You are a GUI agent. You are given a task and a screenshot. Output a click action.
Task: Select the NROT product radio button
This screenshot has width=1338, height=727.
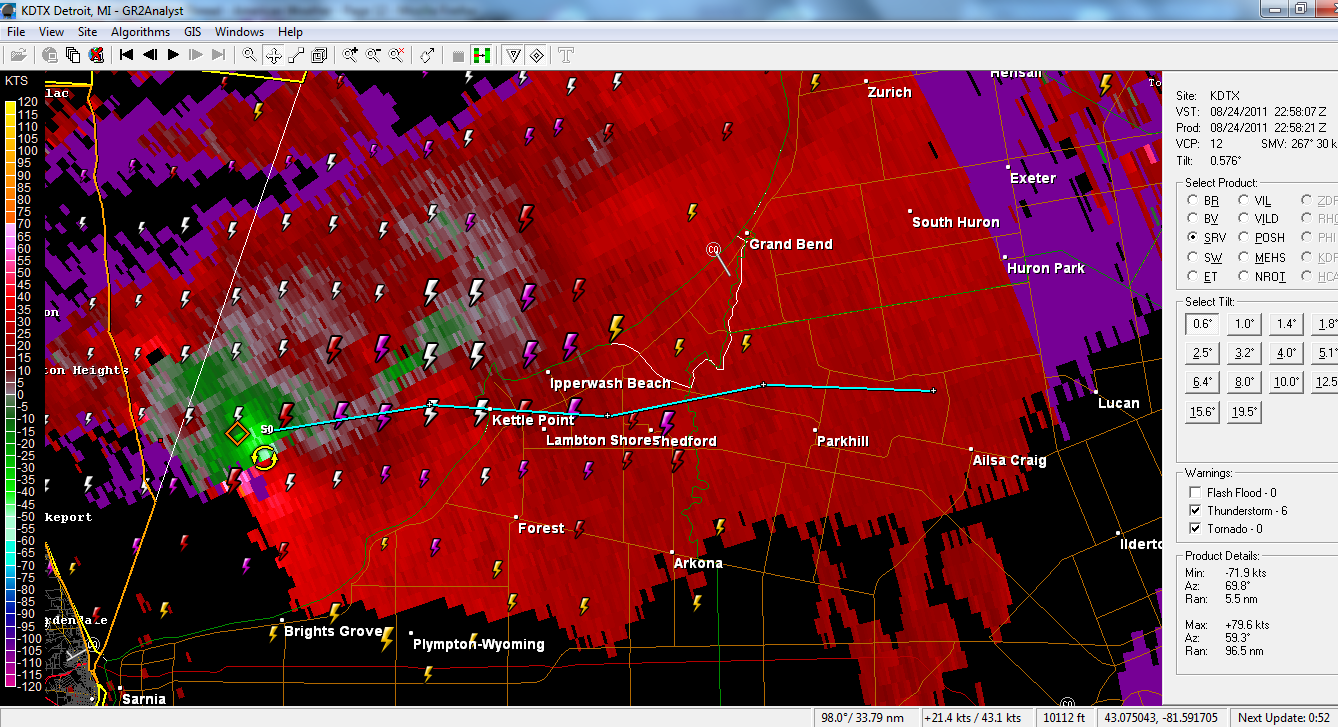tap(1245, 277)
